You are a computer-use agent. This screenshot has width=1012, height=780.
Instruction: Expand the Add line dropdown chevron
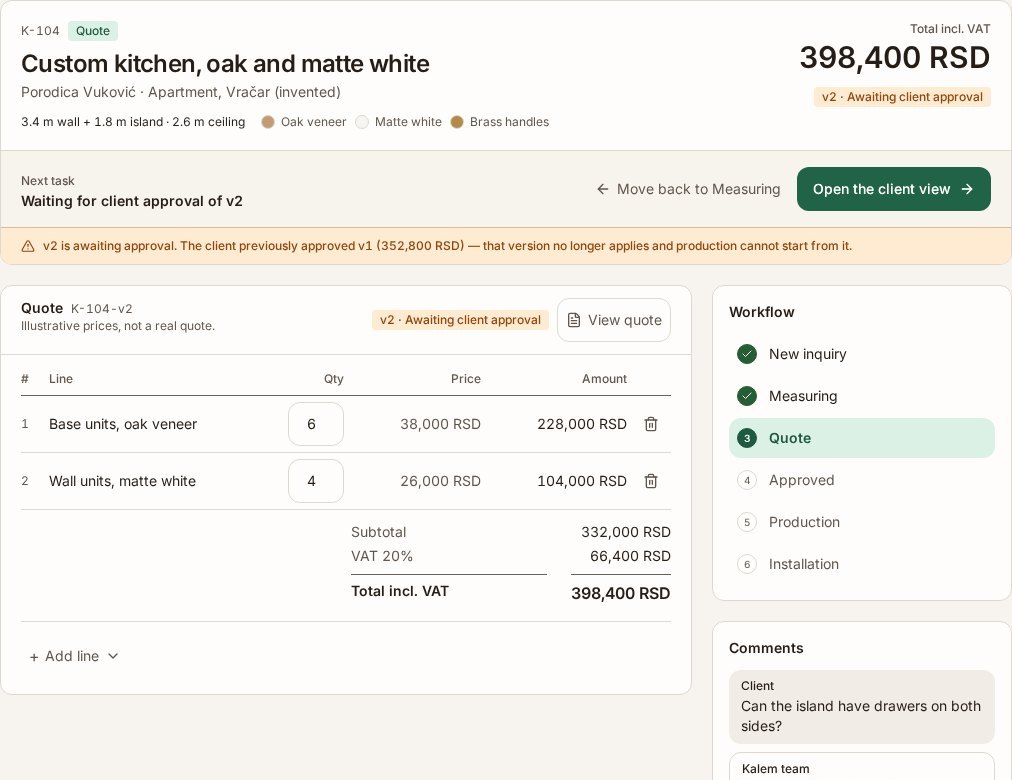point(113,656)
